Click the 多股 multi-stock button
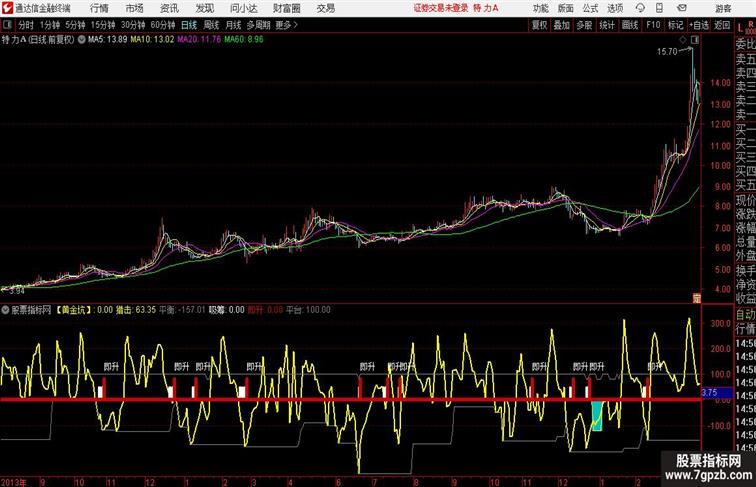Image resolution: width=756 pixels, height=487 pixels. 584,25
